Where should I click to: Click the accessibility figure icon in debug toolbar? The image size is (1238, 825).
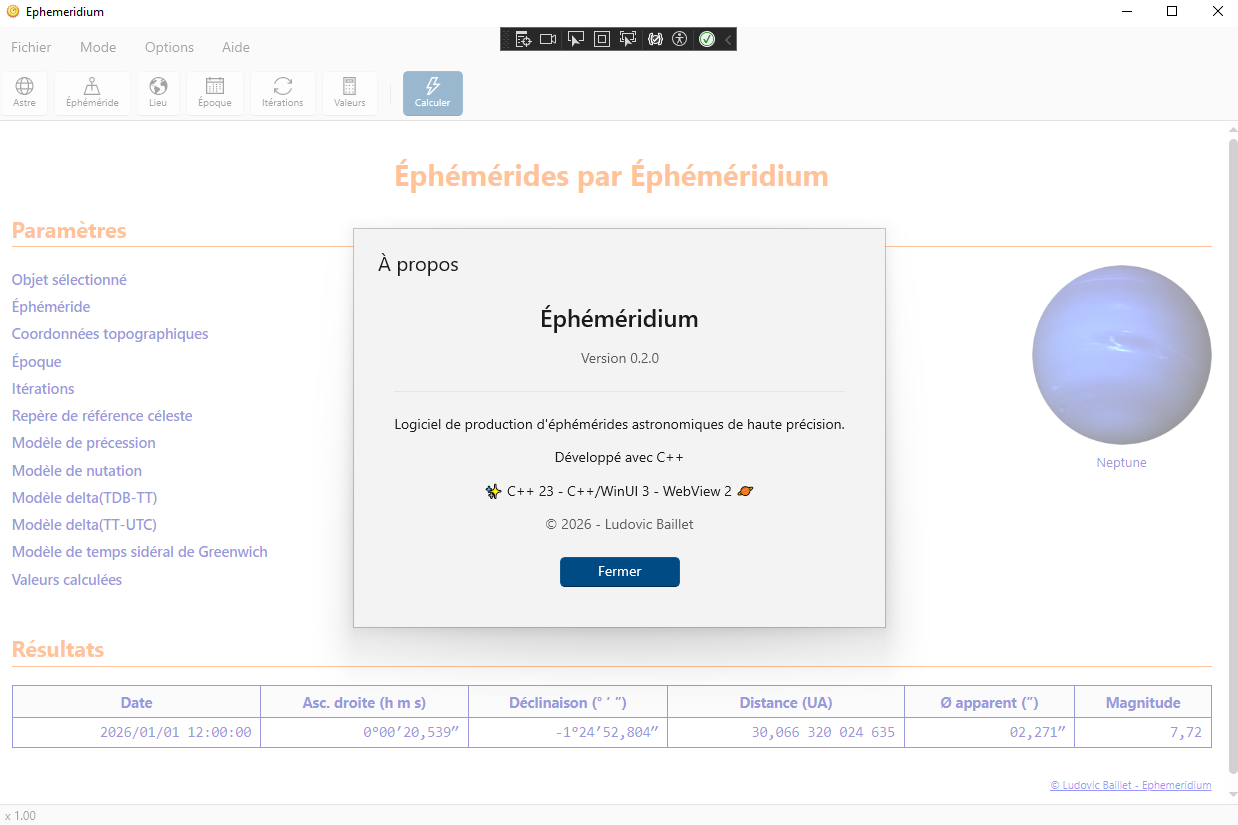click(x=680, y=39)
